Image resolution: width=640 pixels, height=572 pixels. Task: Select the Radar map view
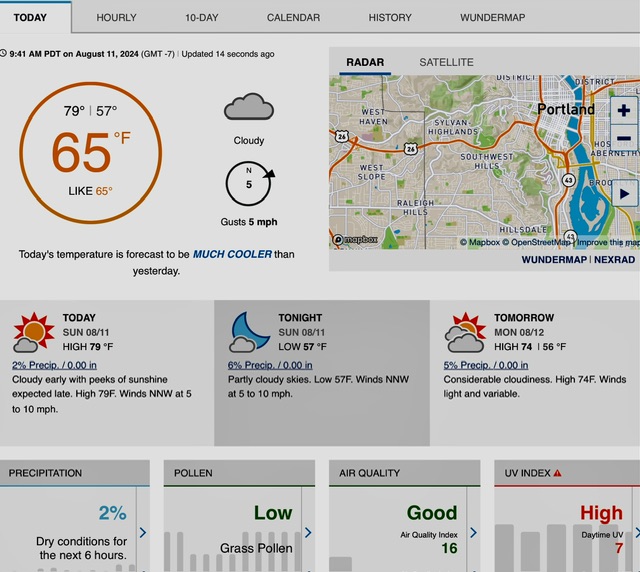365,62
